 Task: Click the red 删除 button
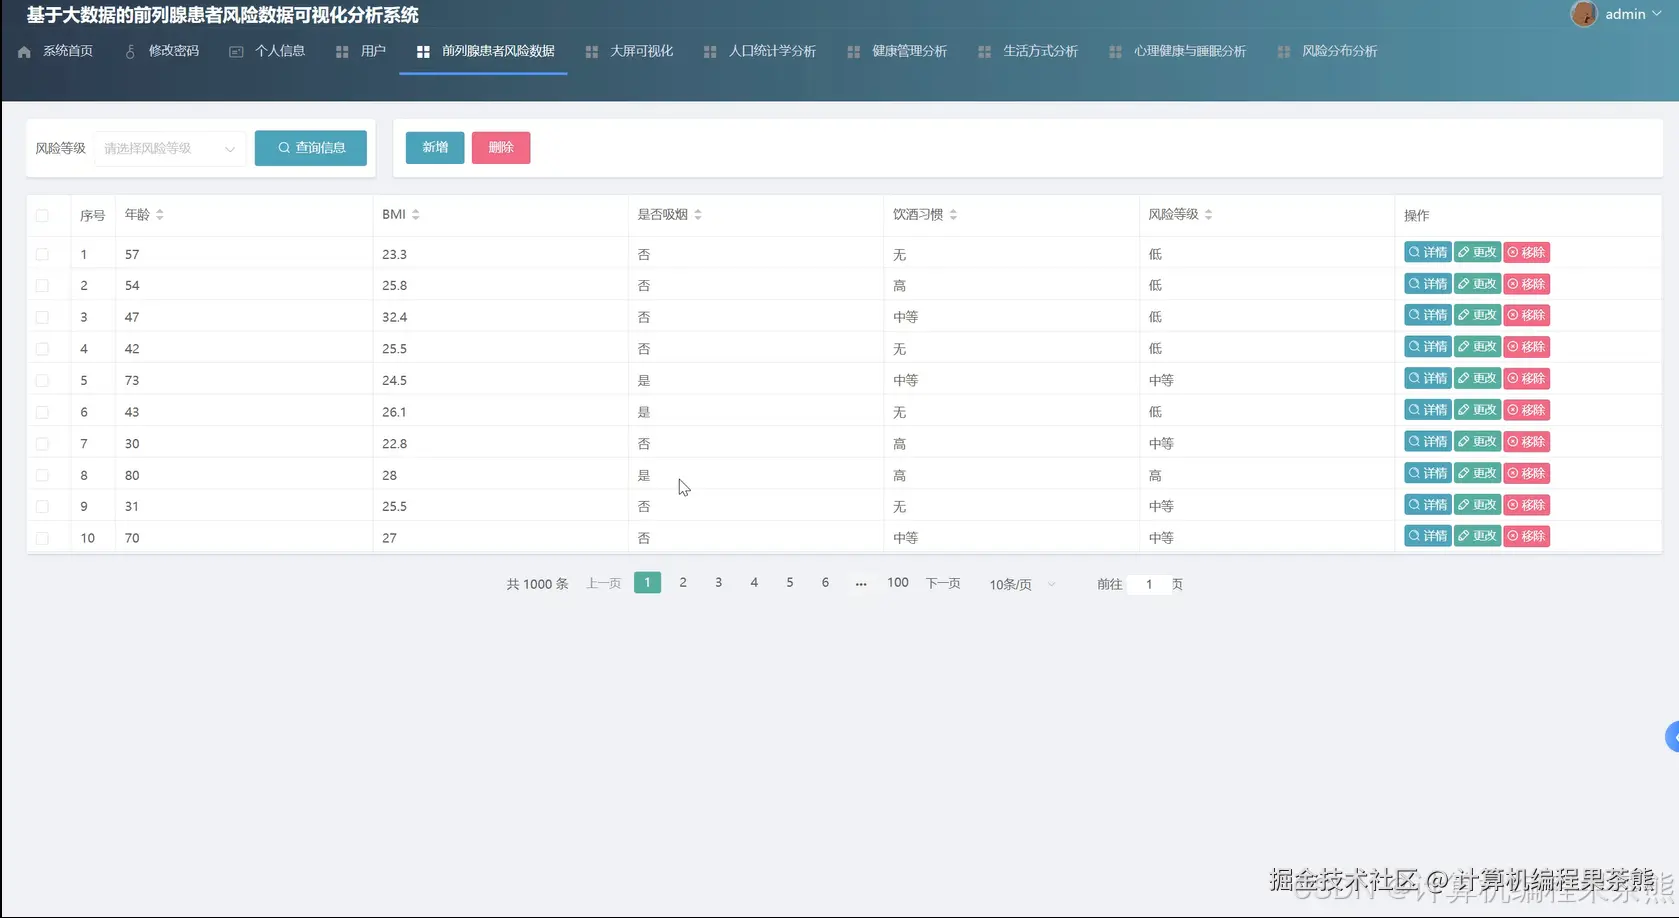(500, 147)
